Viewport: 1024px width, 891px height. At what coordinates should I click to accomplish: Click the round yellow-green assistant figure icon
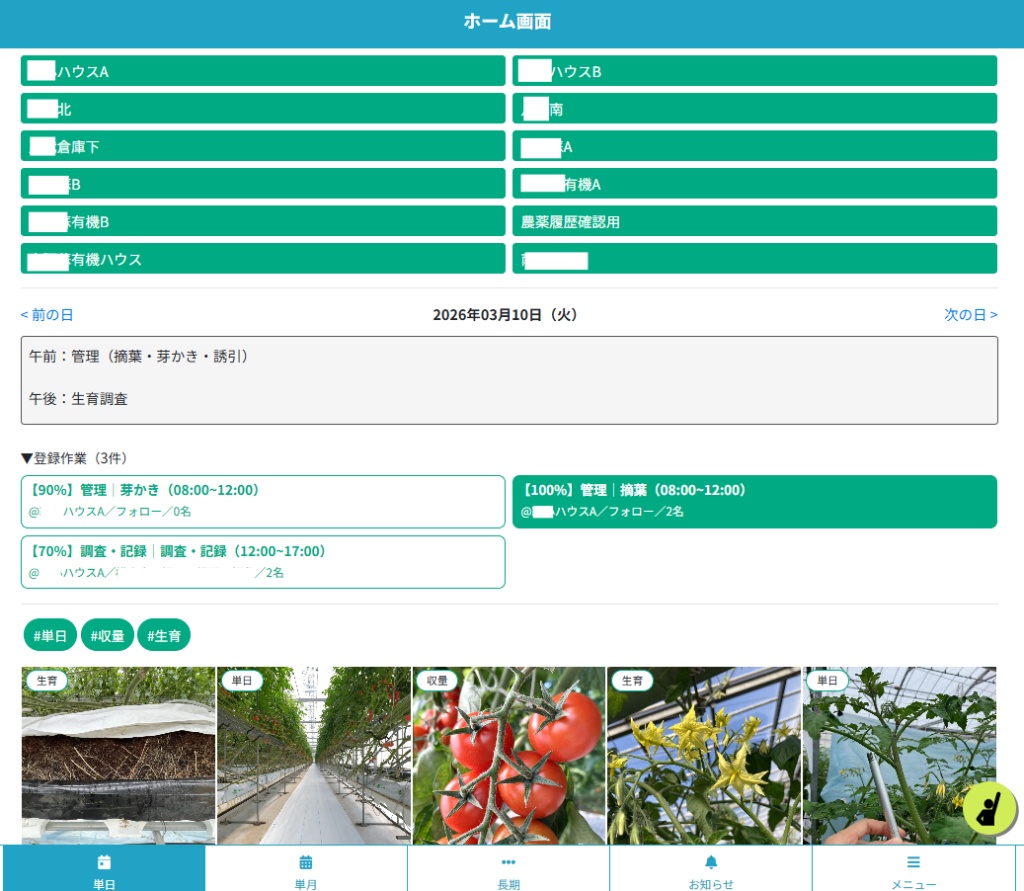click(x=989, y=809)
